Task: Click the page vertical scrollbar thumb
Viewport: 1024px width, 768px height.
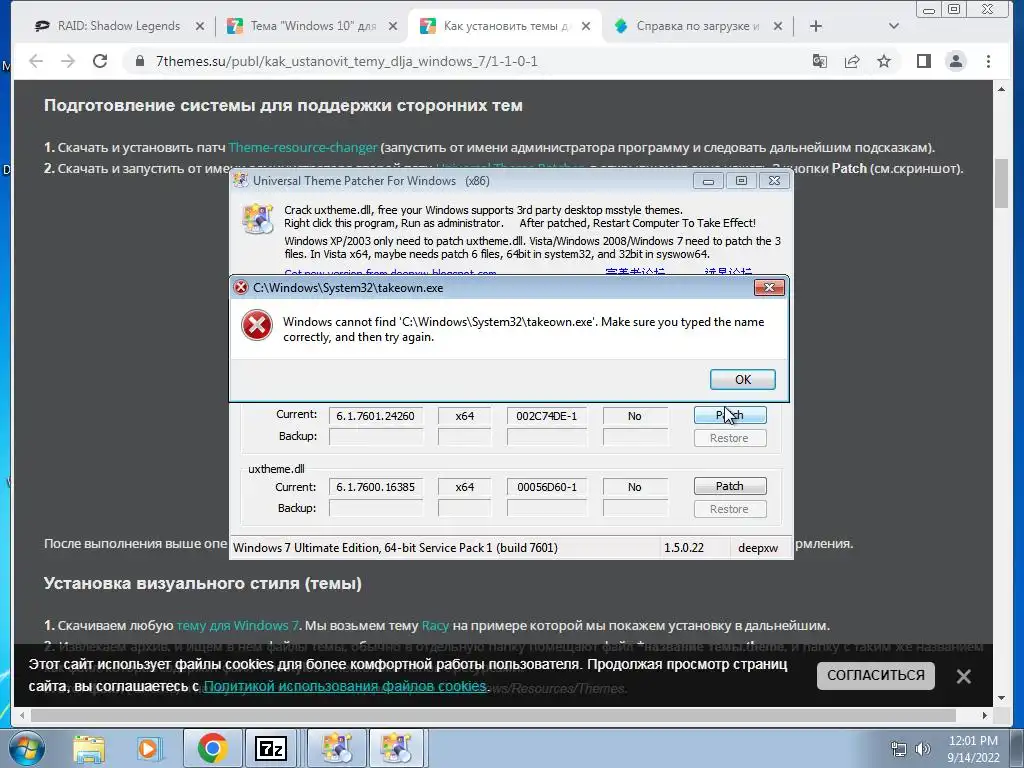Action: coord(1001,183)
